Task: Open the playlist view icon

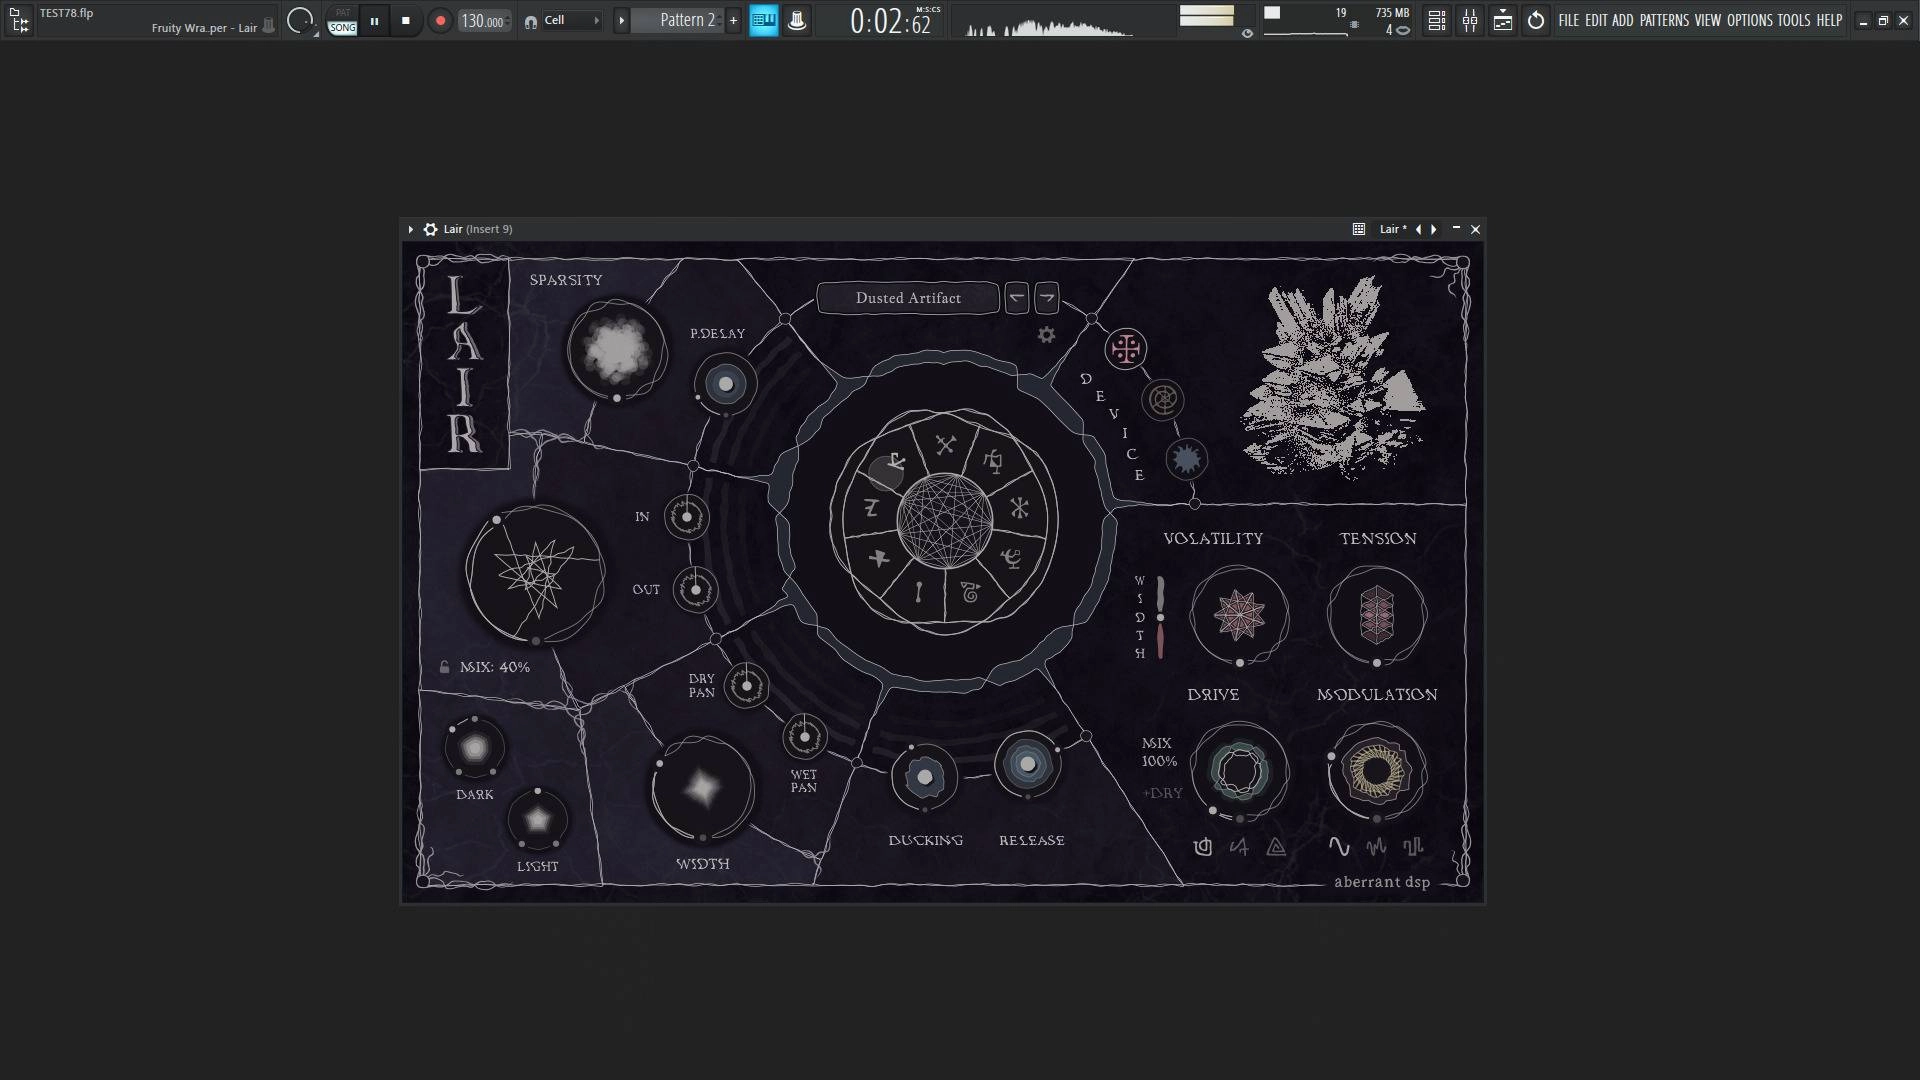Action: pos(1436,21)
